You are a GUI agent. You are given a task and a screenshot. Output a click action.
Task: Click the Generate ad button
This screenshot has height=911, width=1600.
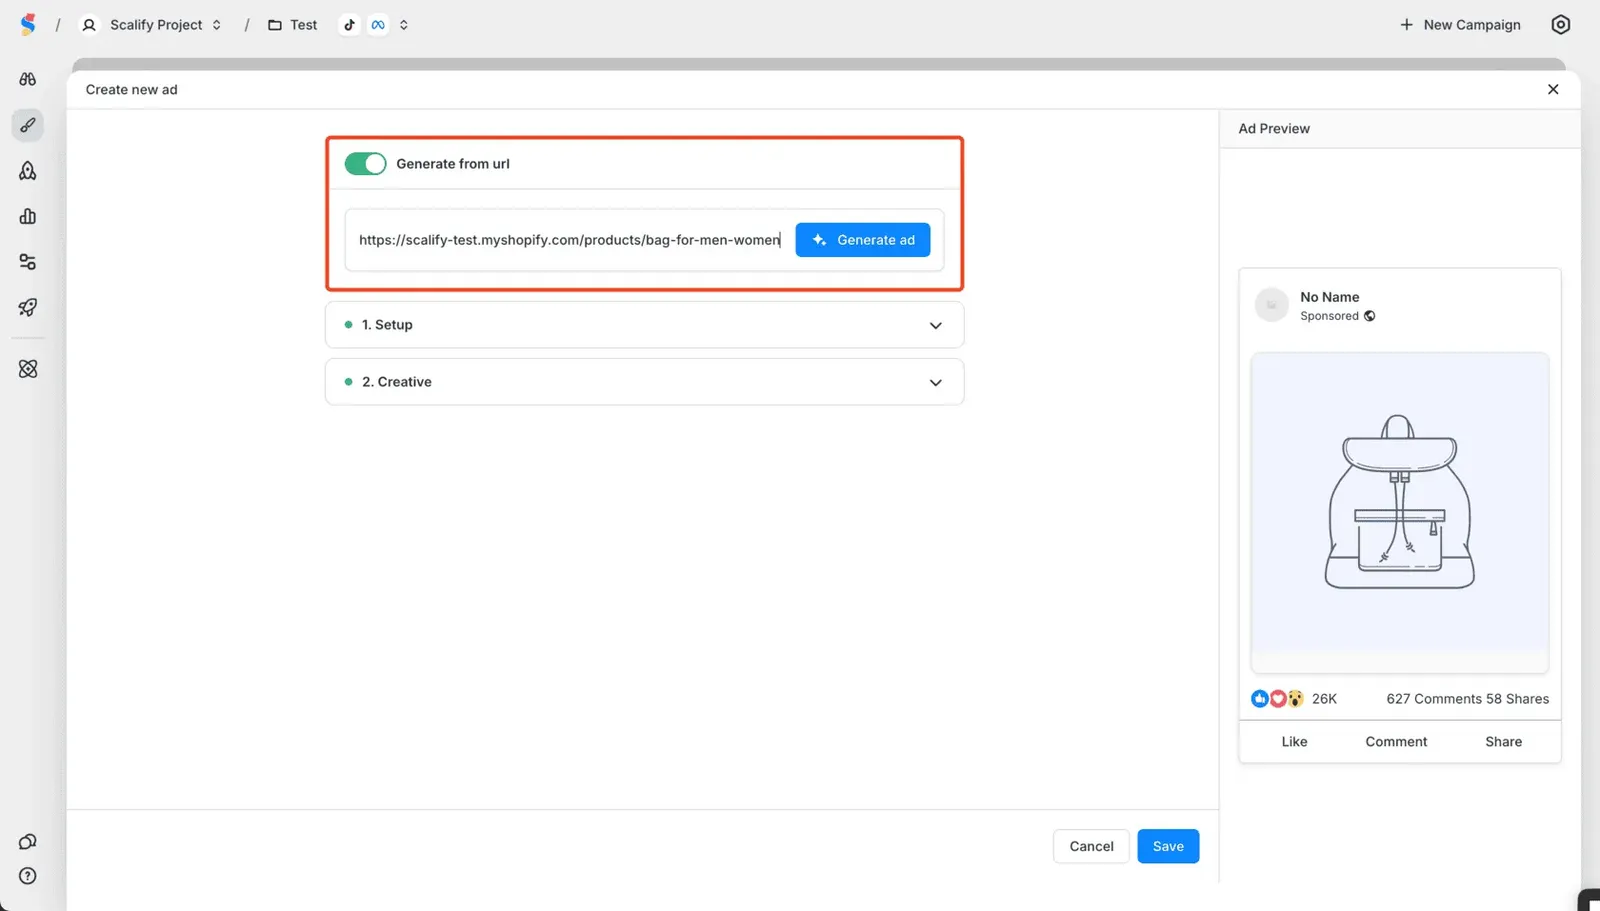click(x=862, y=240)
